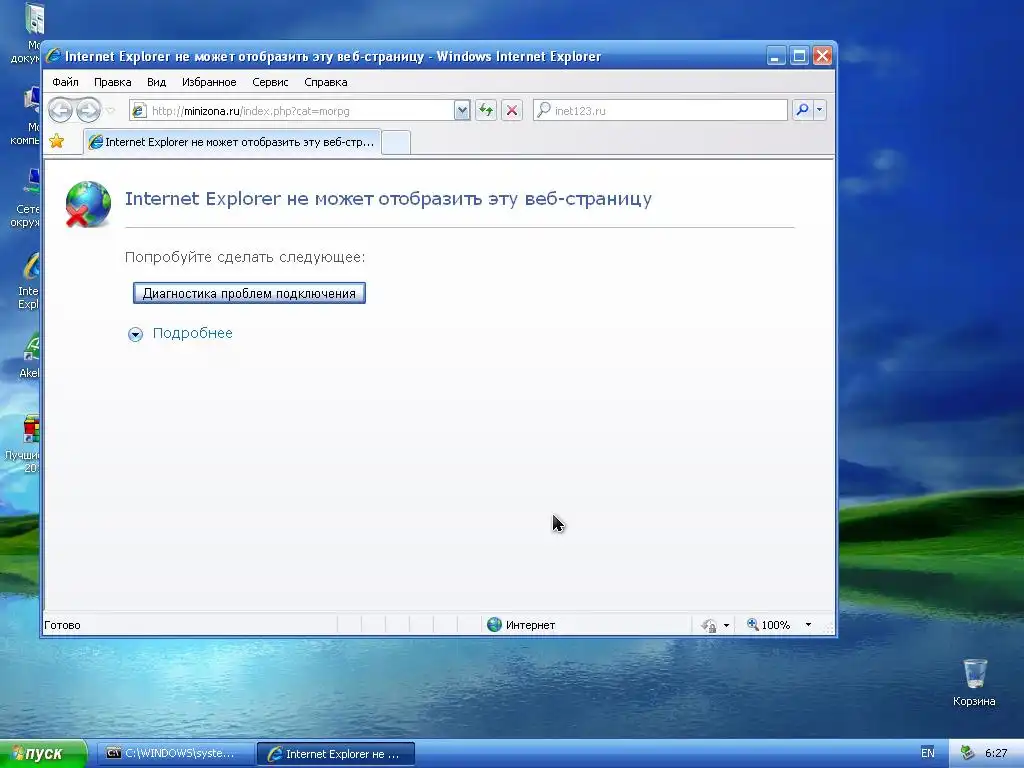
Task: Click the 6:27 taskbar clock
Action: point(996,753)
